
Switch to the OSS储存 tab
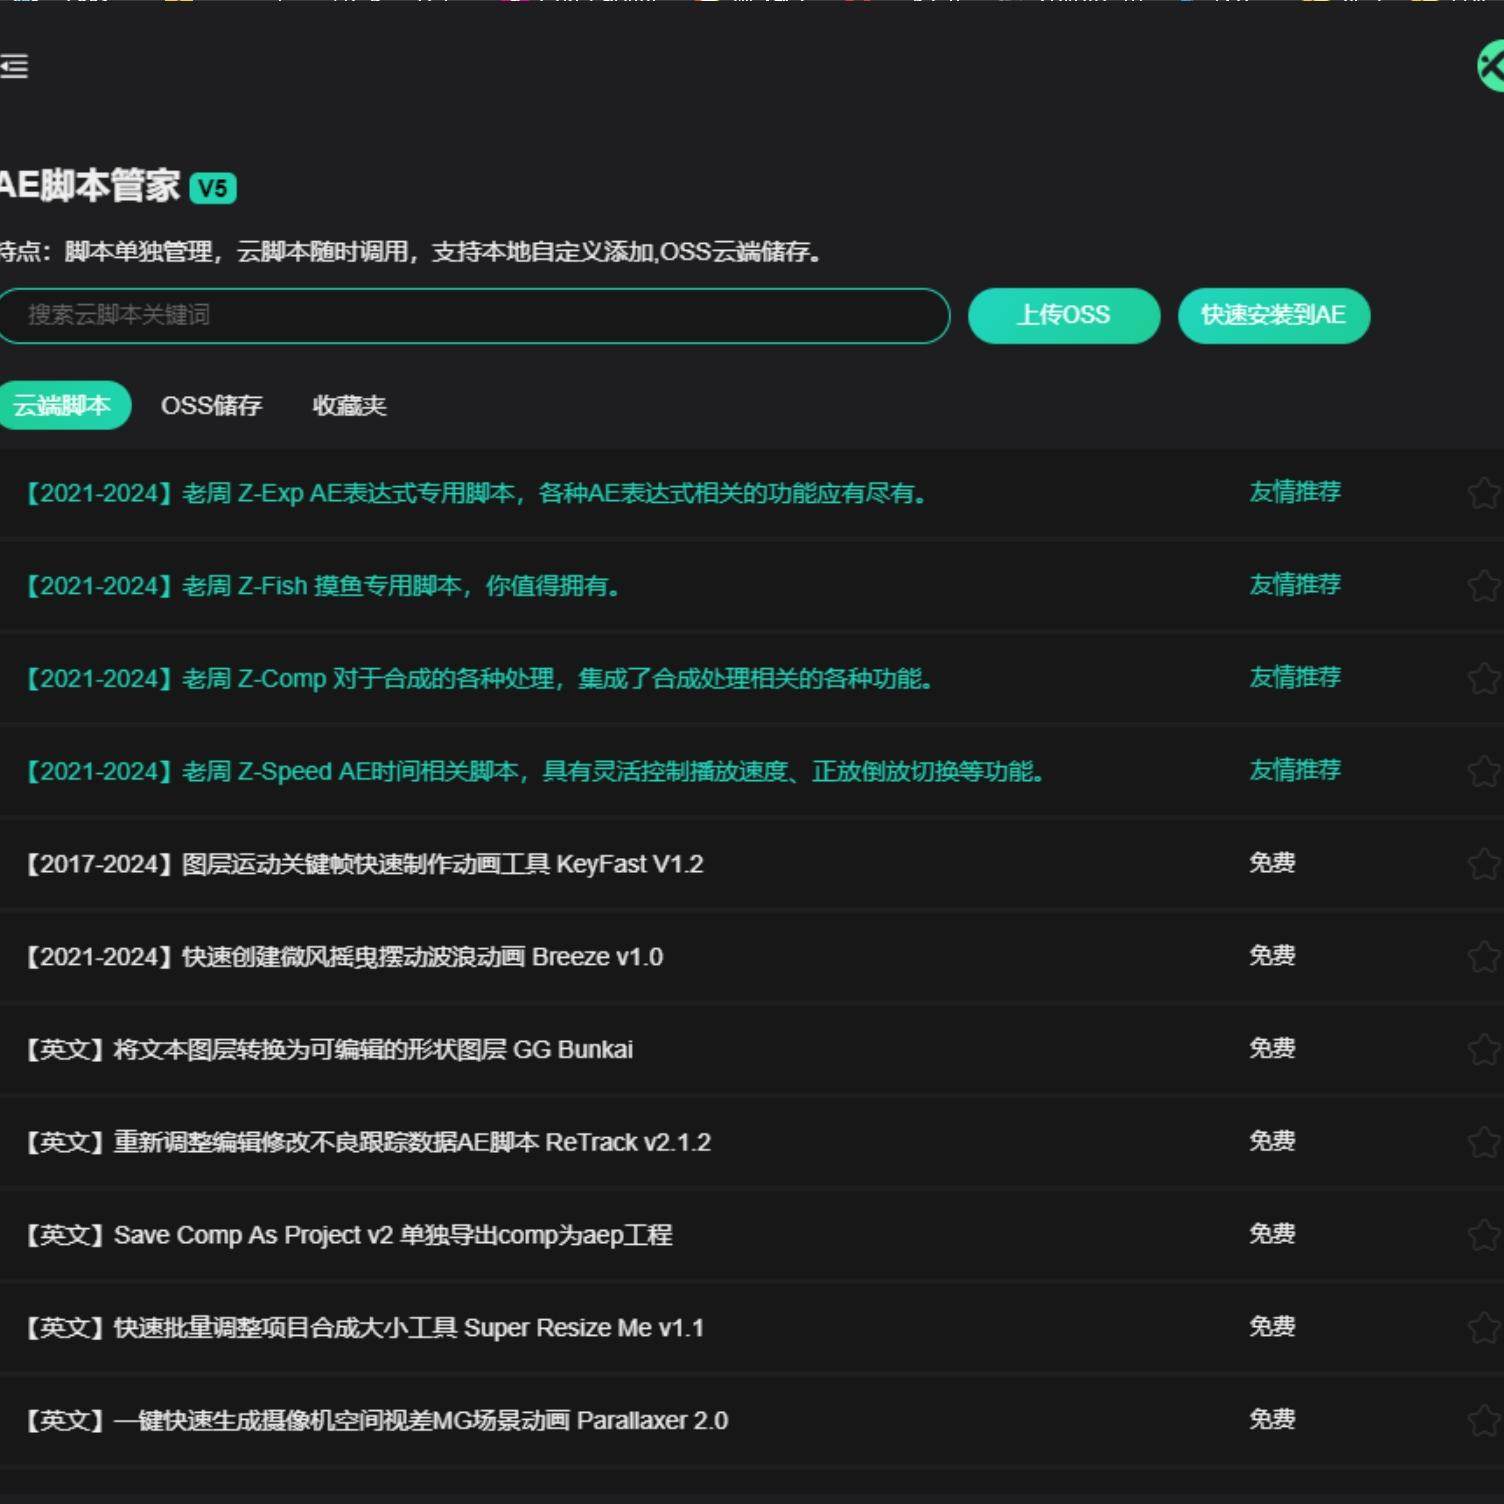coord(212,405)
